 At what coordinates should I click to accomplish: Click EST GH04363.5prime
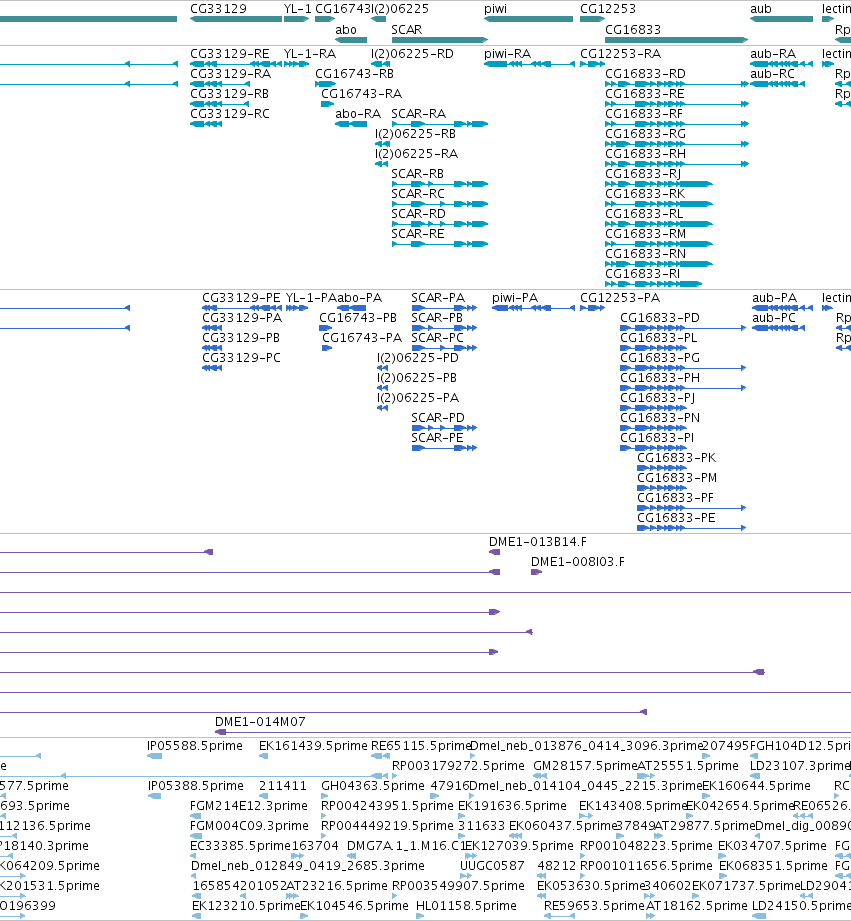tap(325, 796)
